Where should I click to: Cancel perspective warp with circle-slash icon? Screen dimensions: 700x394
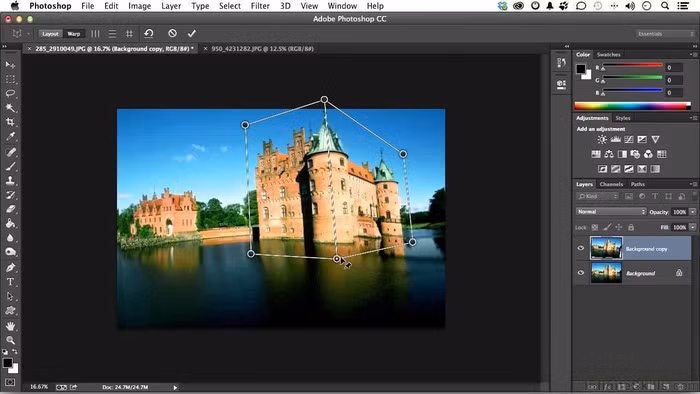pos(172,33)
